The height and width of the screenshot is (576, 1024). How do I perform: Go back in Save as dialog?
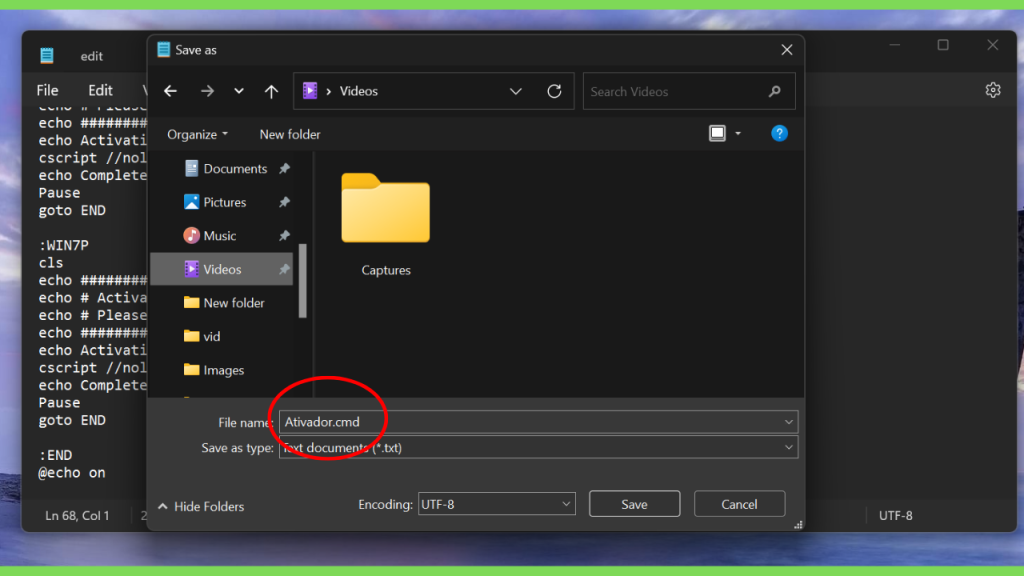pos(170,91)
